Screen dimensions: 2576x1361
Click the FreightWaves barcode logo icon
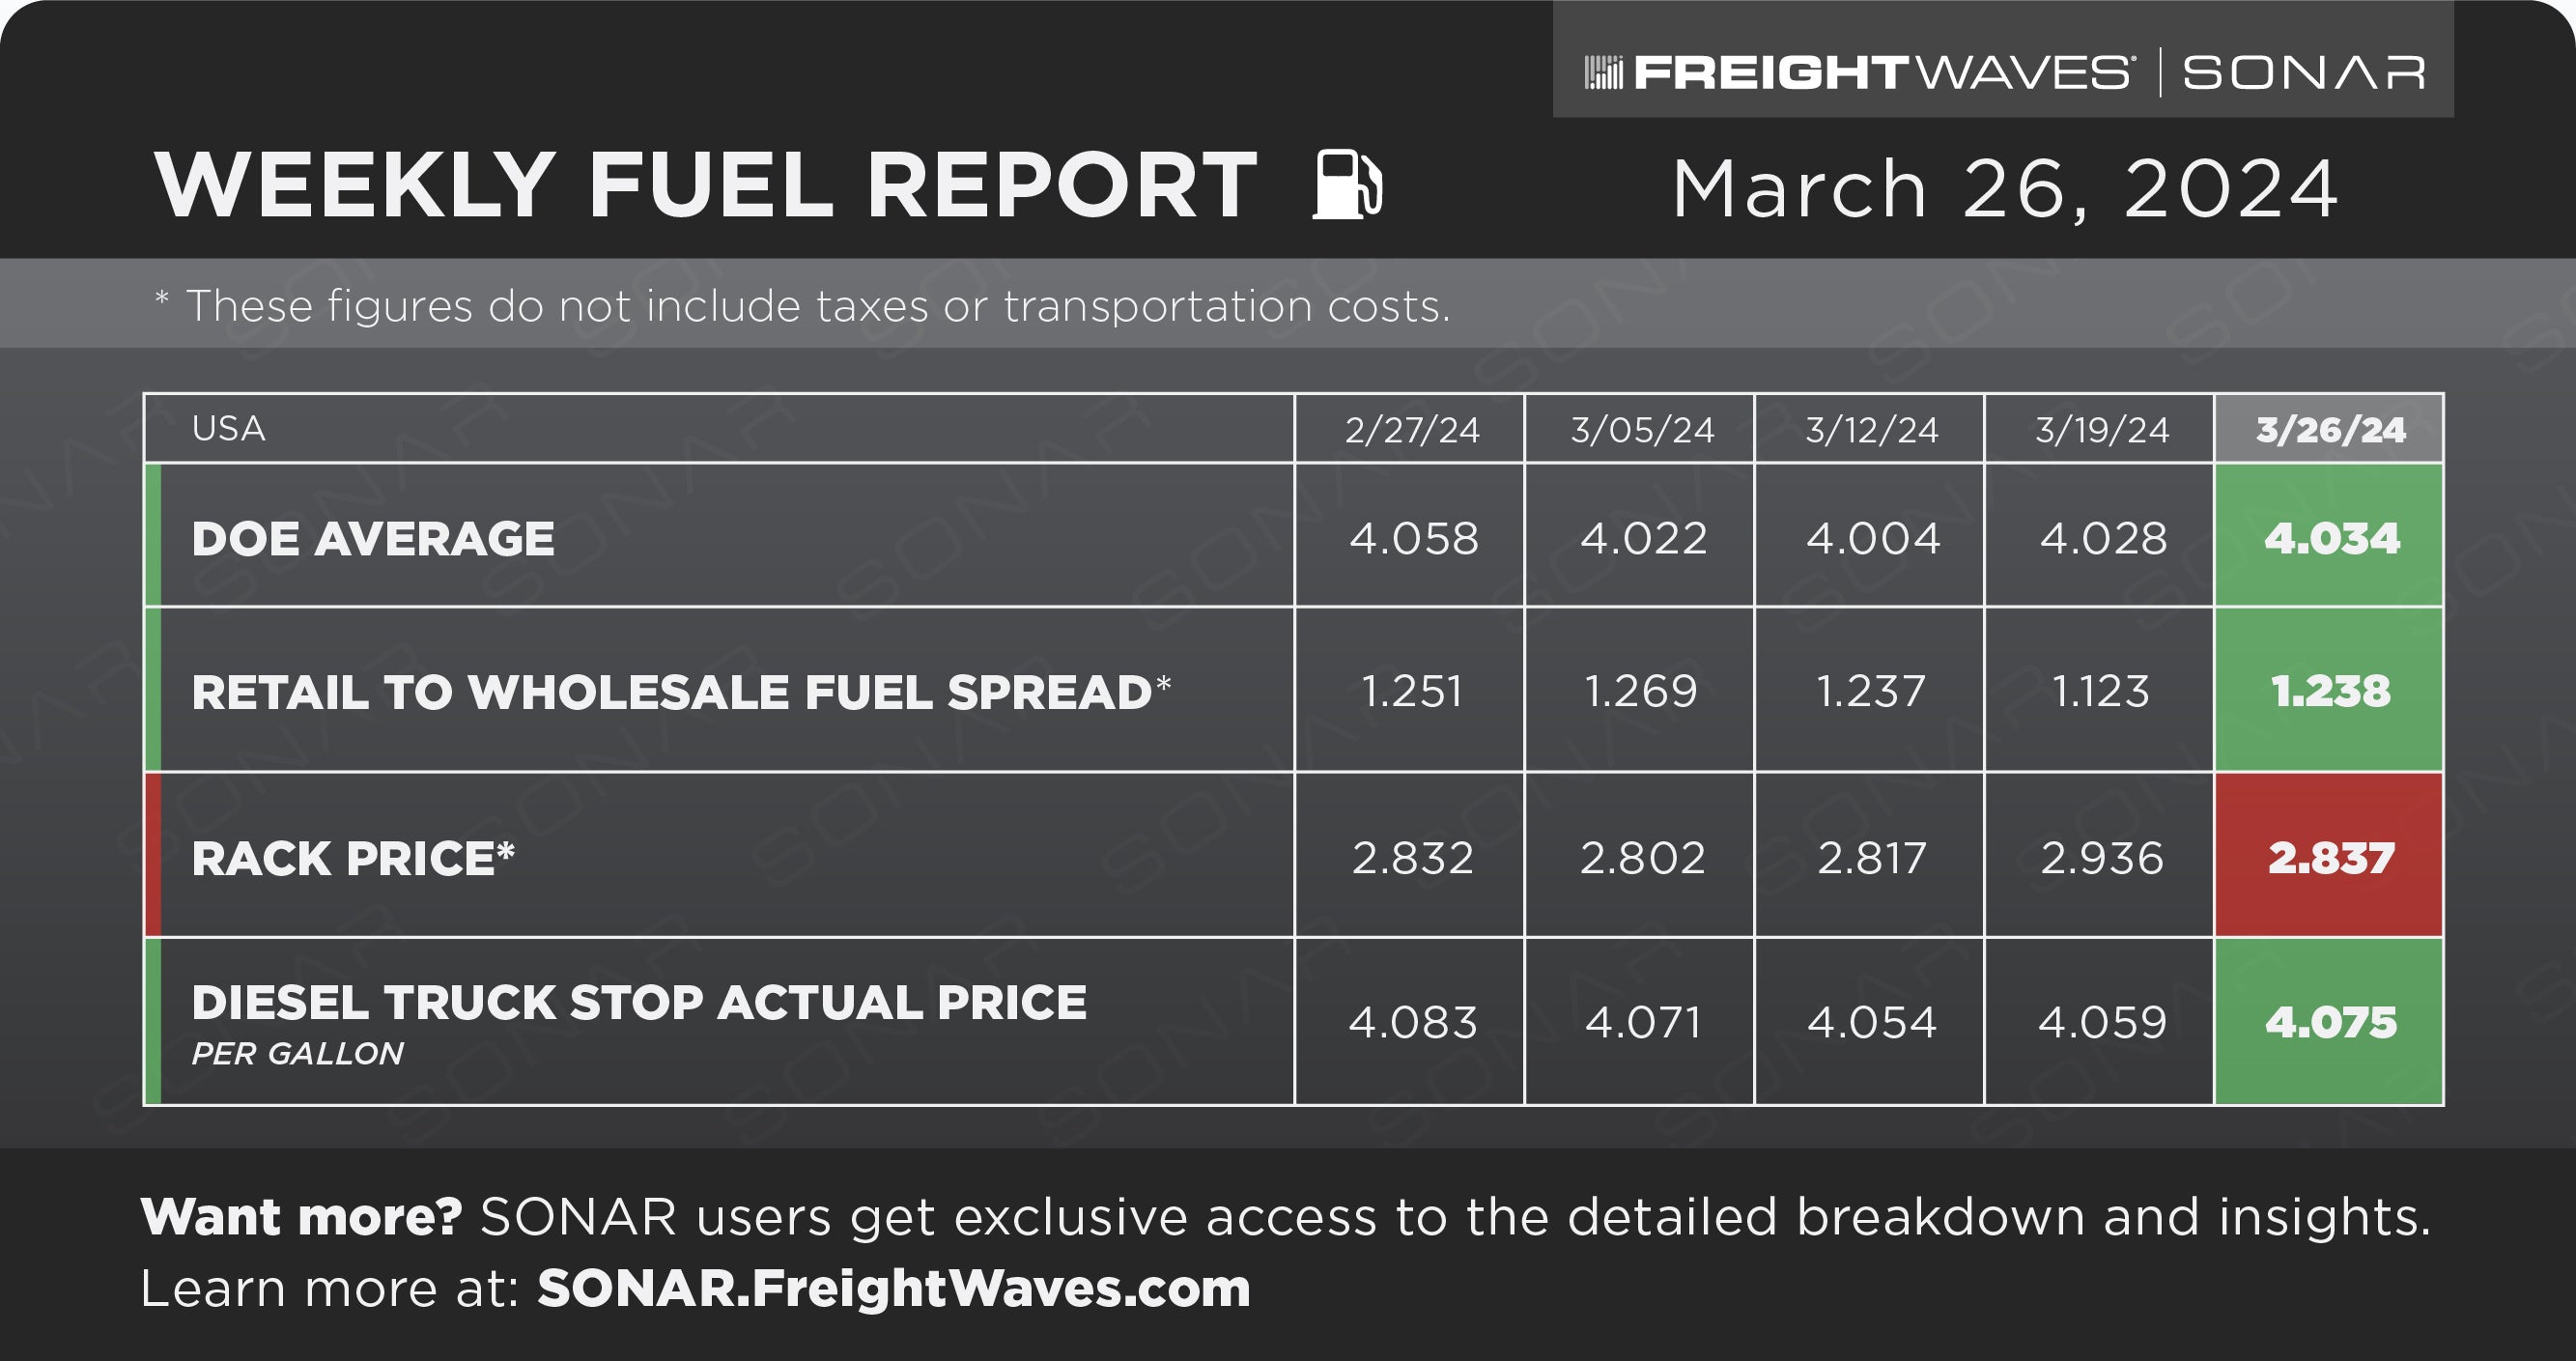[x=1603, y=73]
